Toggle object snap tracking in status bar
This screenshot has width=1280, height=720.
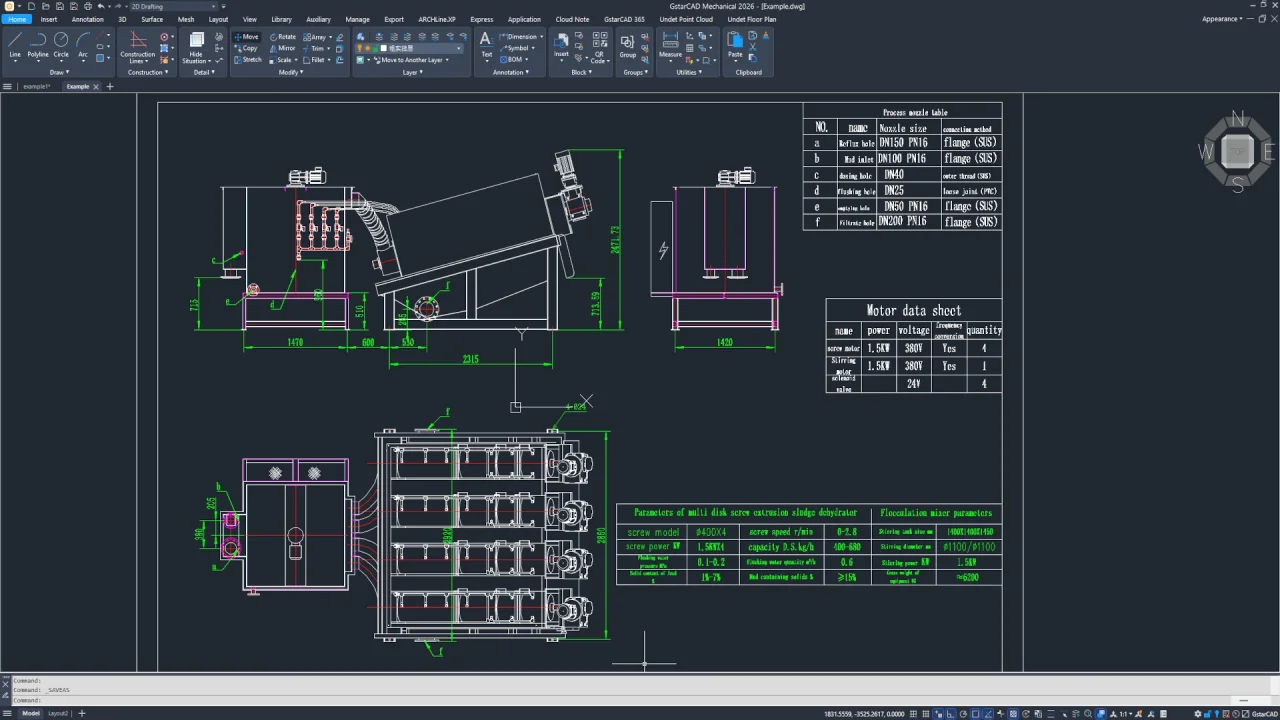(x=988, y=713)
